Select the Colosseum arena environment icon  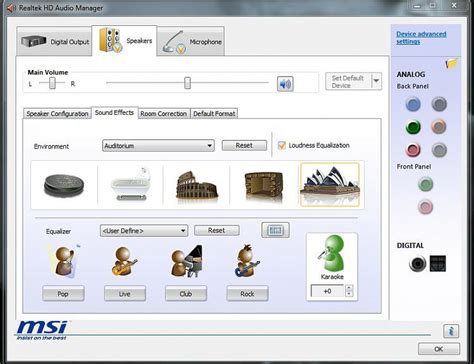tap(197, 185)
